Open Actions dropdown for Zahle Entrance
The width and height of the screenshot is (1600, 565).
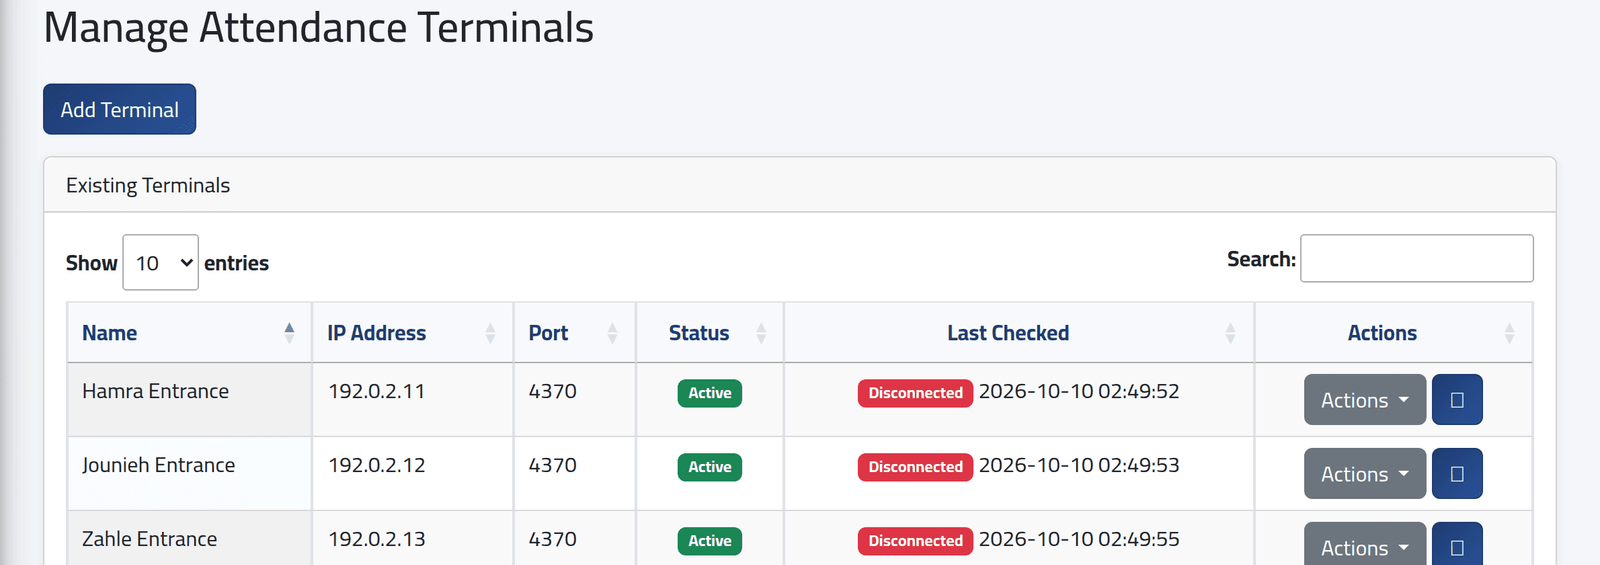tap(1364, 543)
